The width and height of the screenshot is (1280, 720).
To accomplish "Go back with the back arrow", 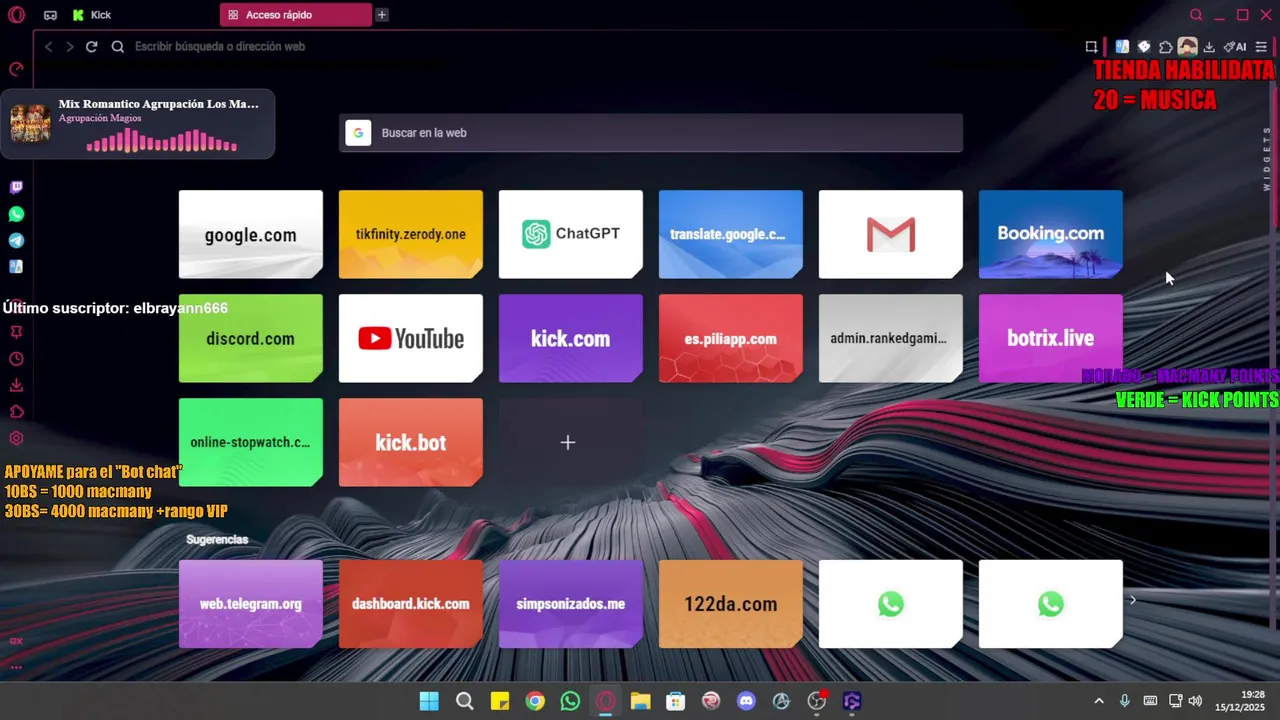I will pyautogui.click(x=48, y=46).
